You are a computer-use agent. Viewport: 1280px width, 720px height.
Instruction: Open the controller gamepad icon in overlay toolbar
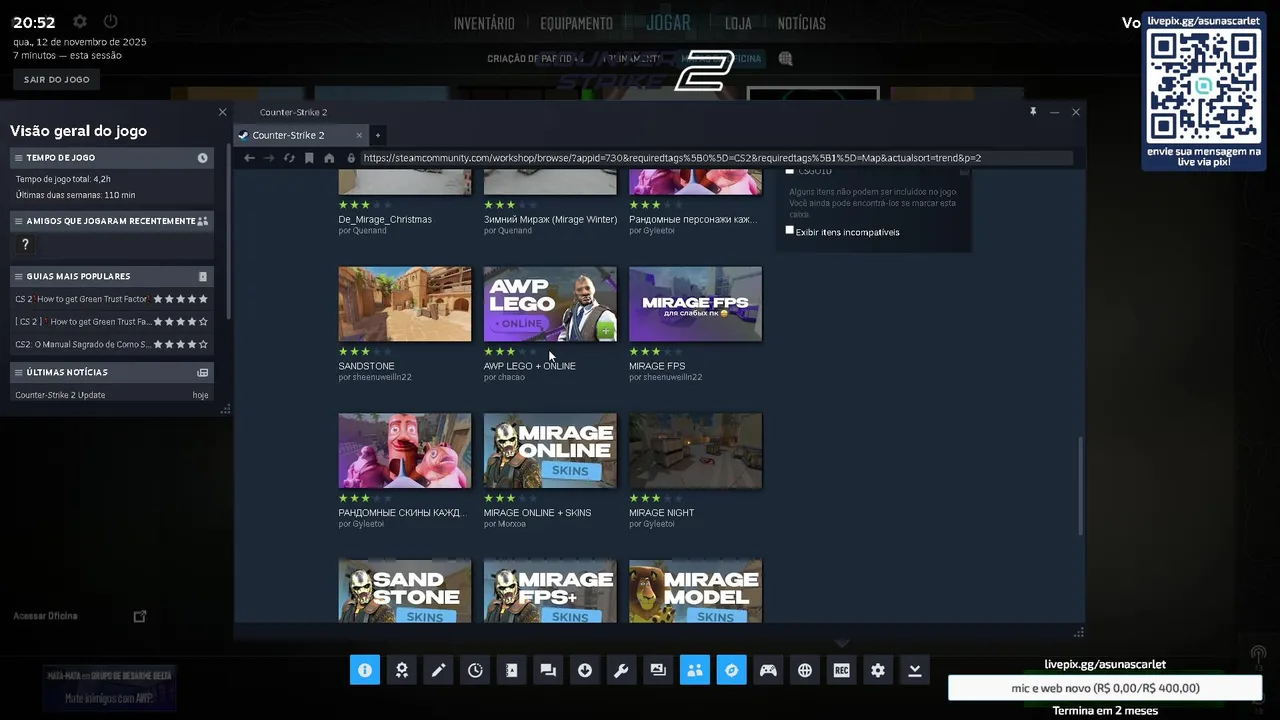click(768, 670)
